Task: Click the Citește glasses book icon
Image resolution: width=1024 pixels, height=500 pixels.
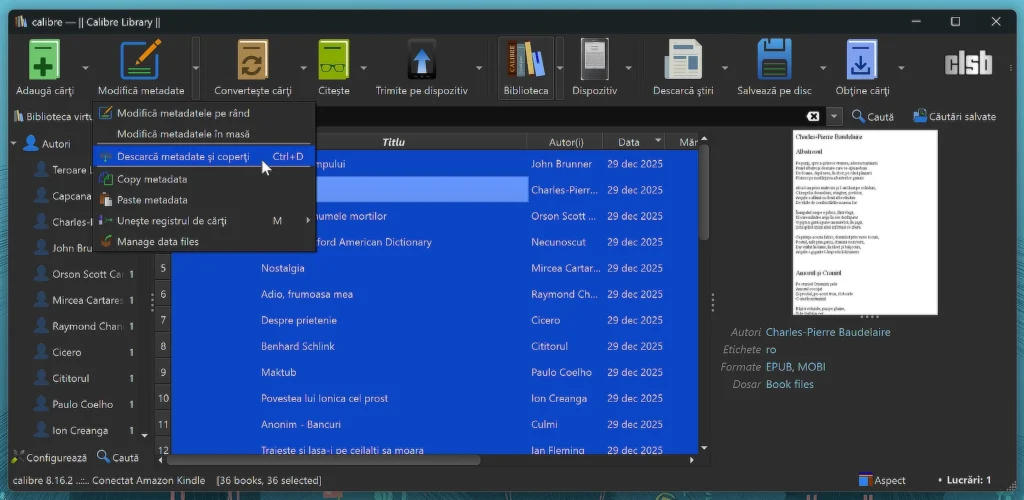Action: tap(333, 60)
